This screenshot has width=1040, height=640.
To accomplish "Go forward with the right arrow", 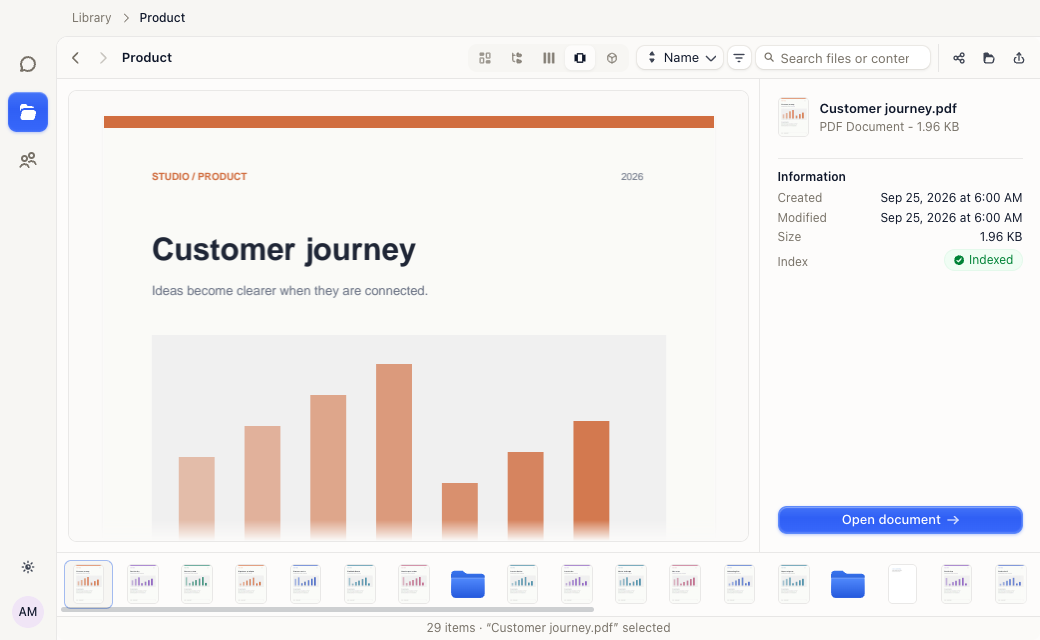I will (103, 58).
